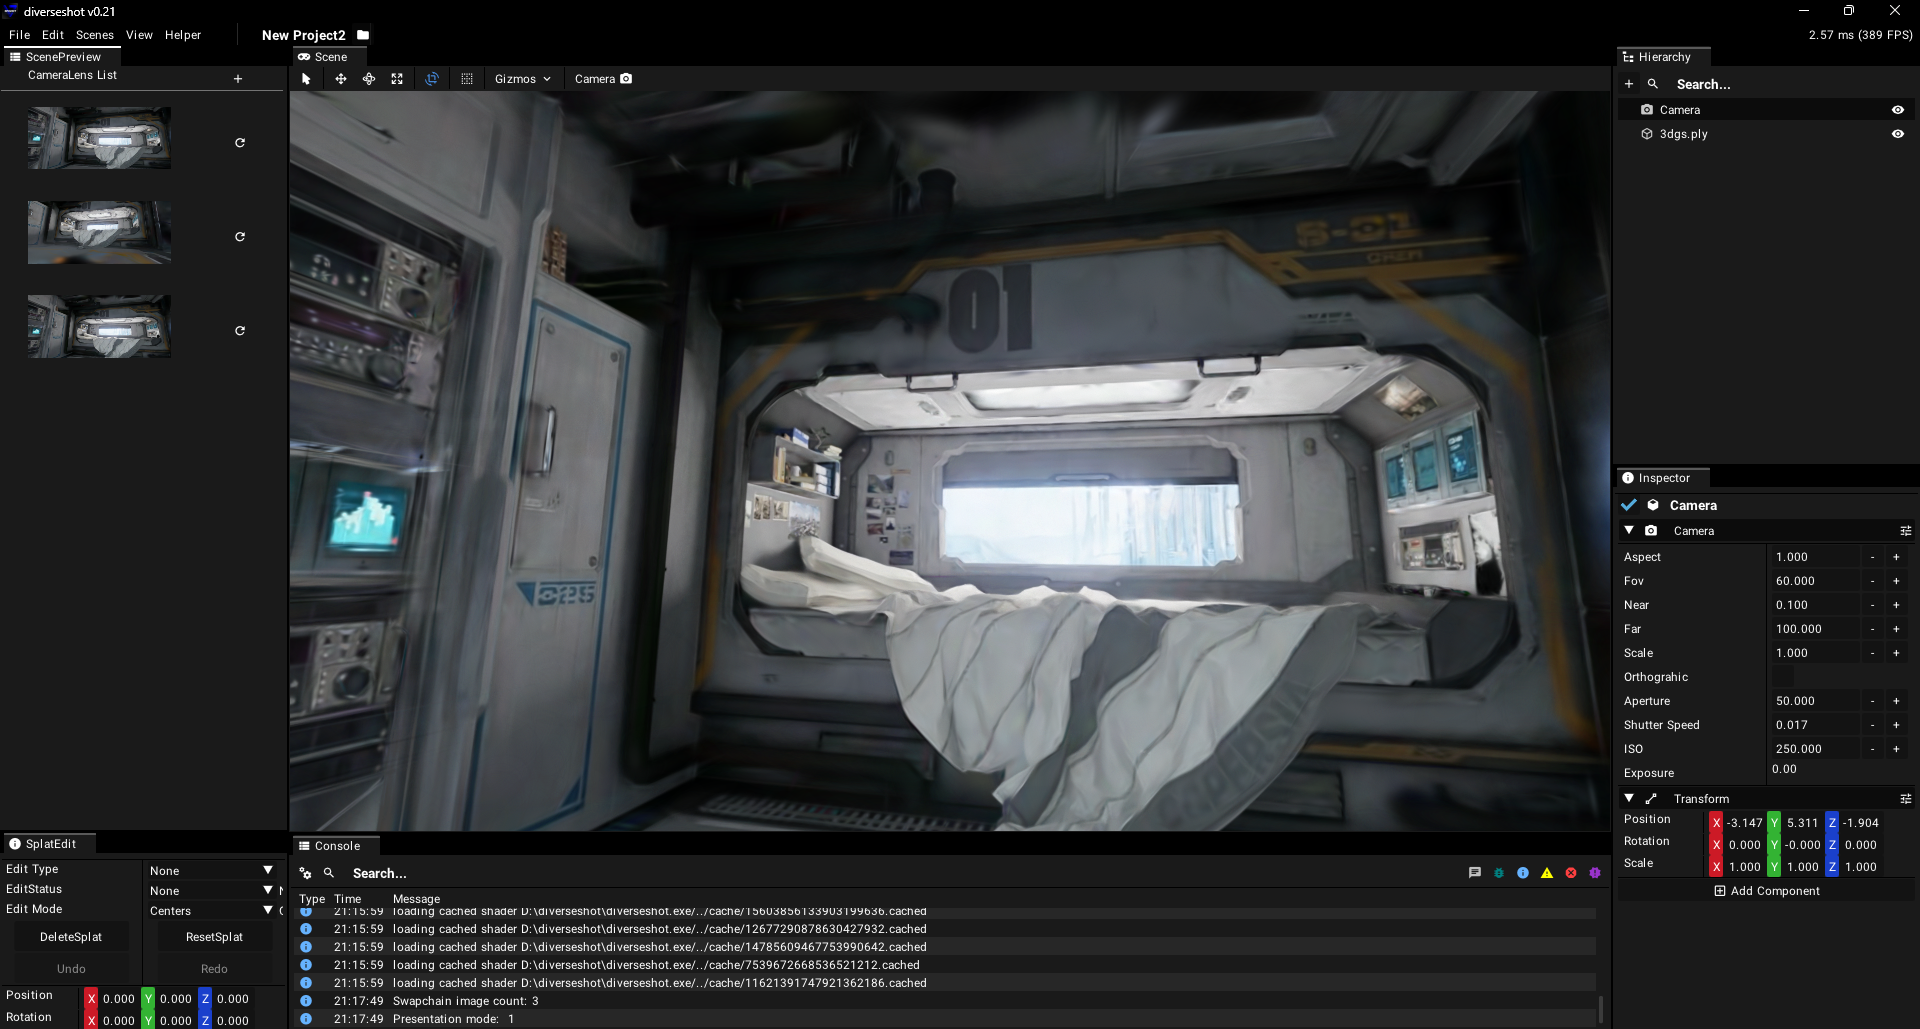Open Camera component settings sliders icon
The image size is (1920, 1029).
[1906, 531]
